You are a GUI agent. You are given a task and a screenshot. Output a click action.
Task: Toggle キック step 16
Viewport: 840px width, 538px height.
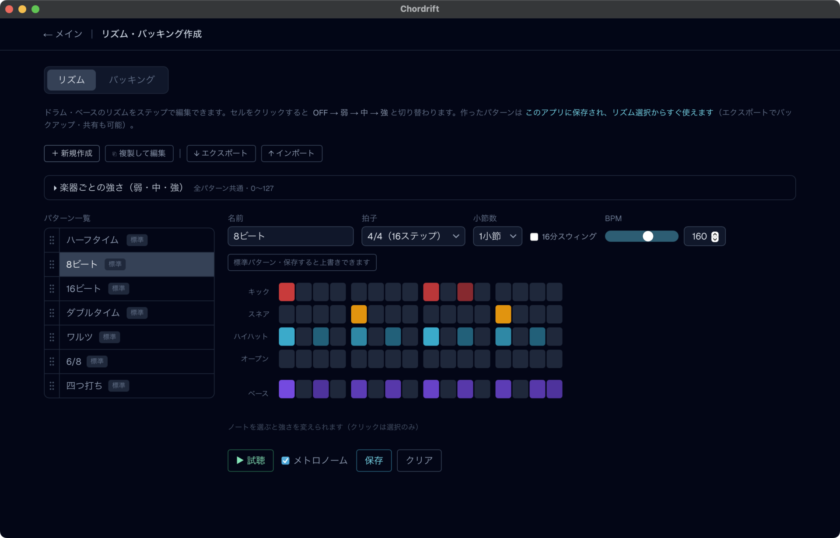(554, 292)
